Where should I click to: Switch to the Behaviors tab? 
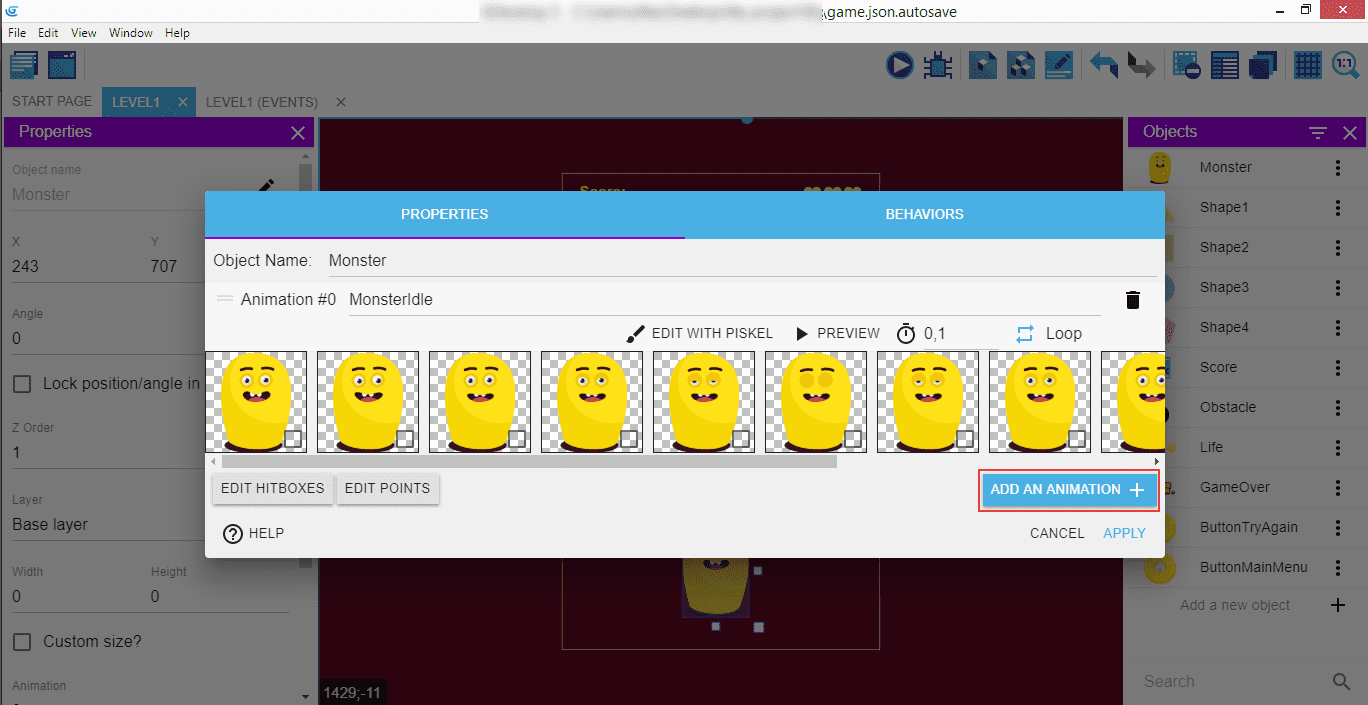pyautogui.click(x=924, y=214)
